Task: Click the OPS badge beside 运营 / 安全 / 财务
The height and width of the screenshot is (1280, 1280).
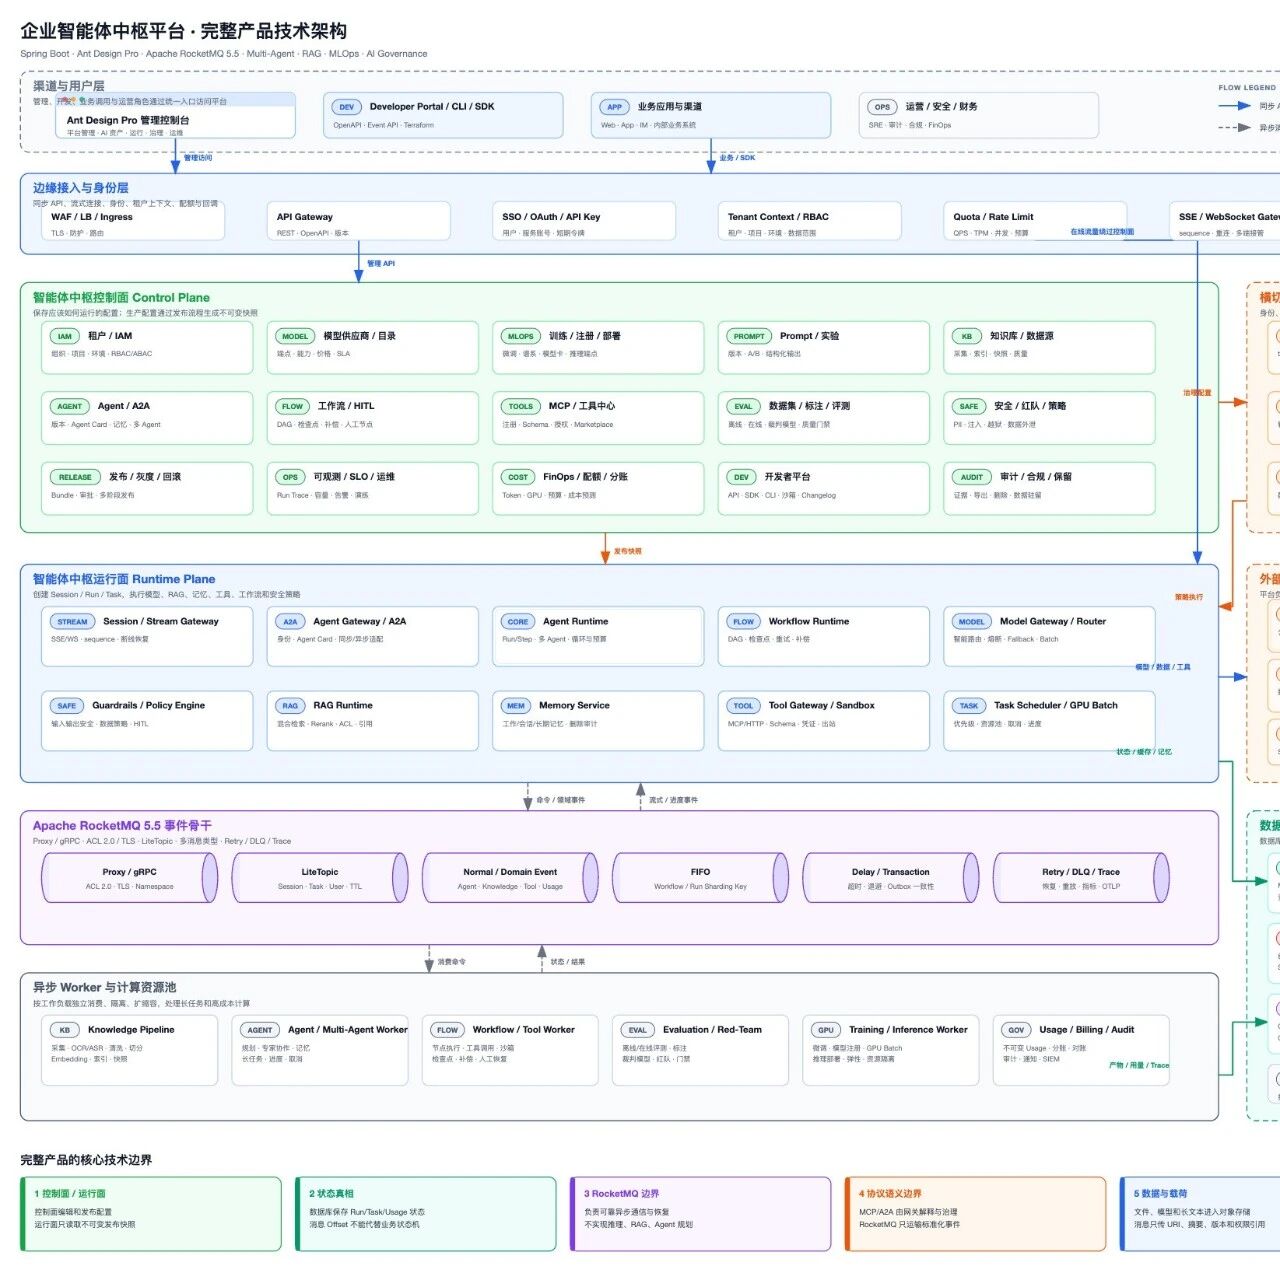Action: click(x=882, y=107)
